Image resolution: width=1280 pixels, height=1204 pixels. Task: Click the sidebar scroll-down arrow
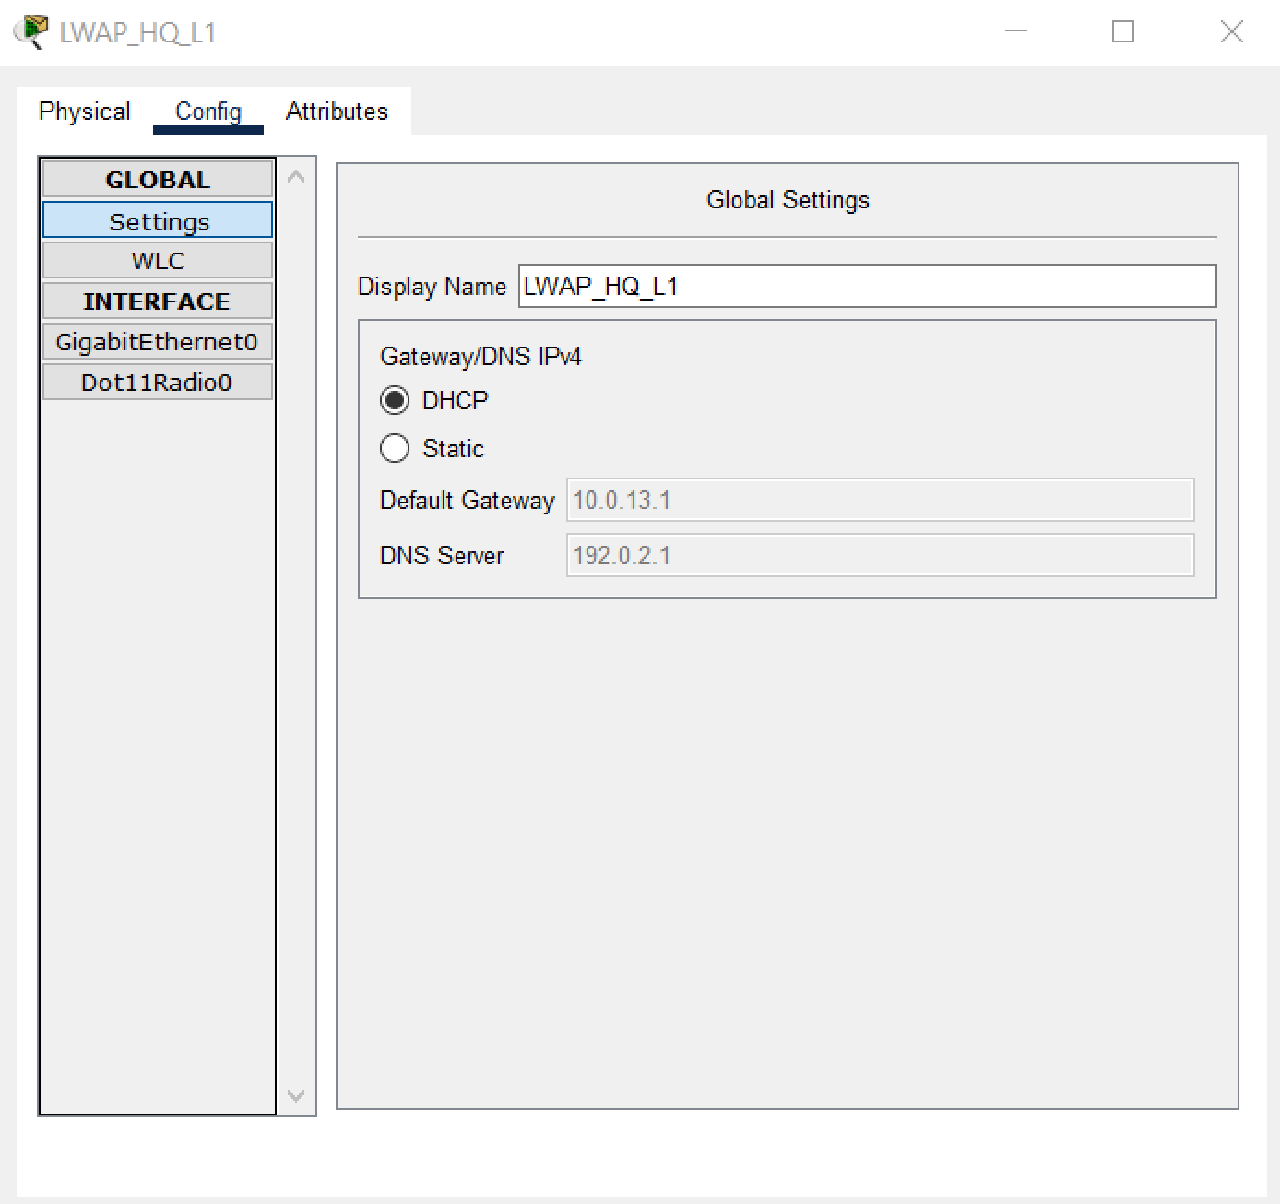coord(296,1096)
